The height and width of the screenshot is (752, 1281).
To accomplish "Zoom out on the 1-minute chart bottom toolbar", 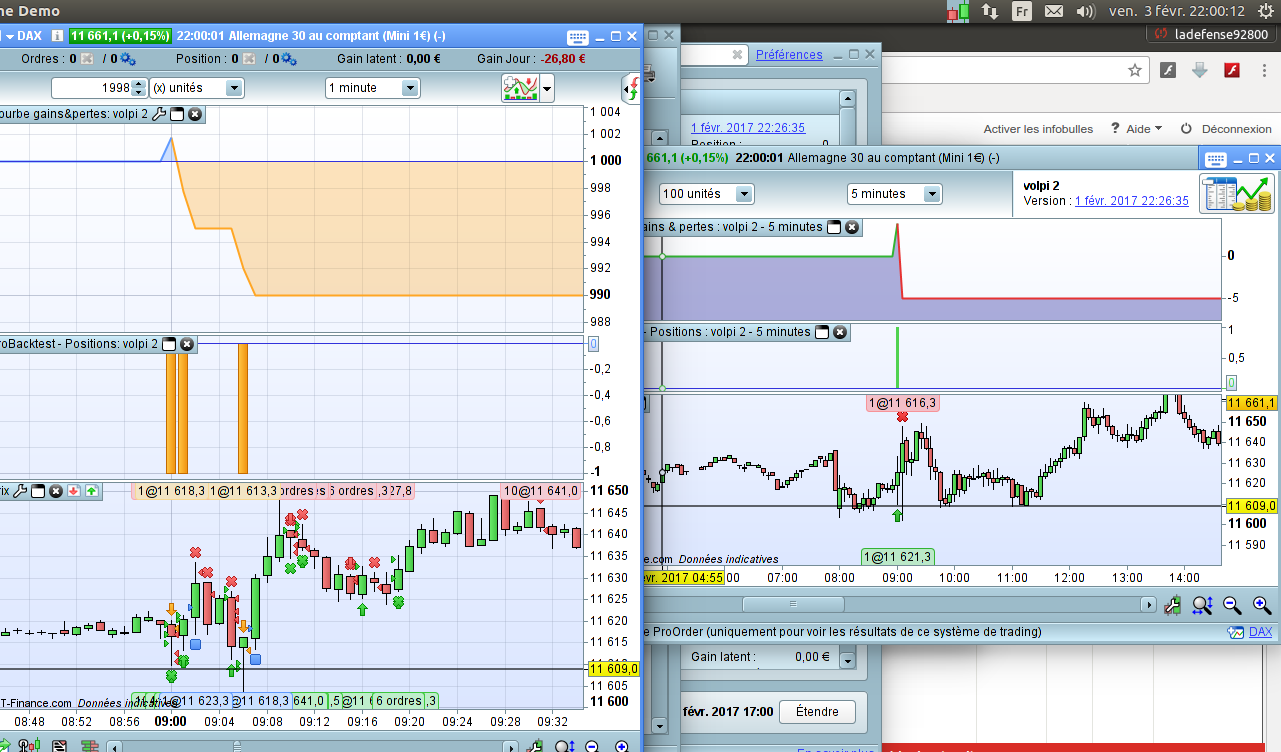I will coord(592,746).
